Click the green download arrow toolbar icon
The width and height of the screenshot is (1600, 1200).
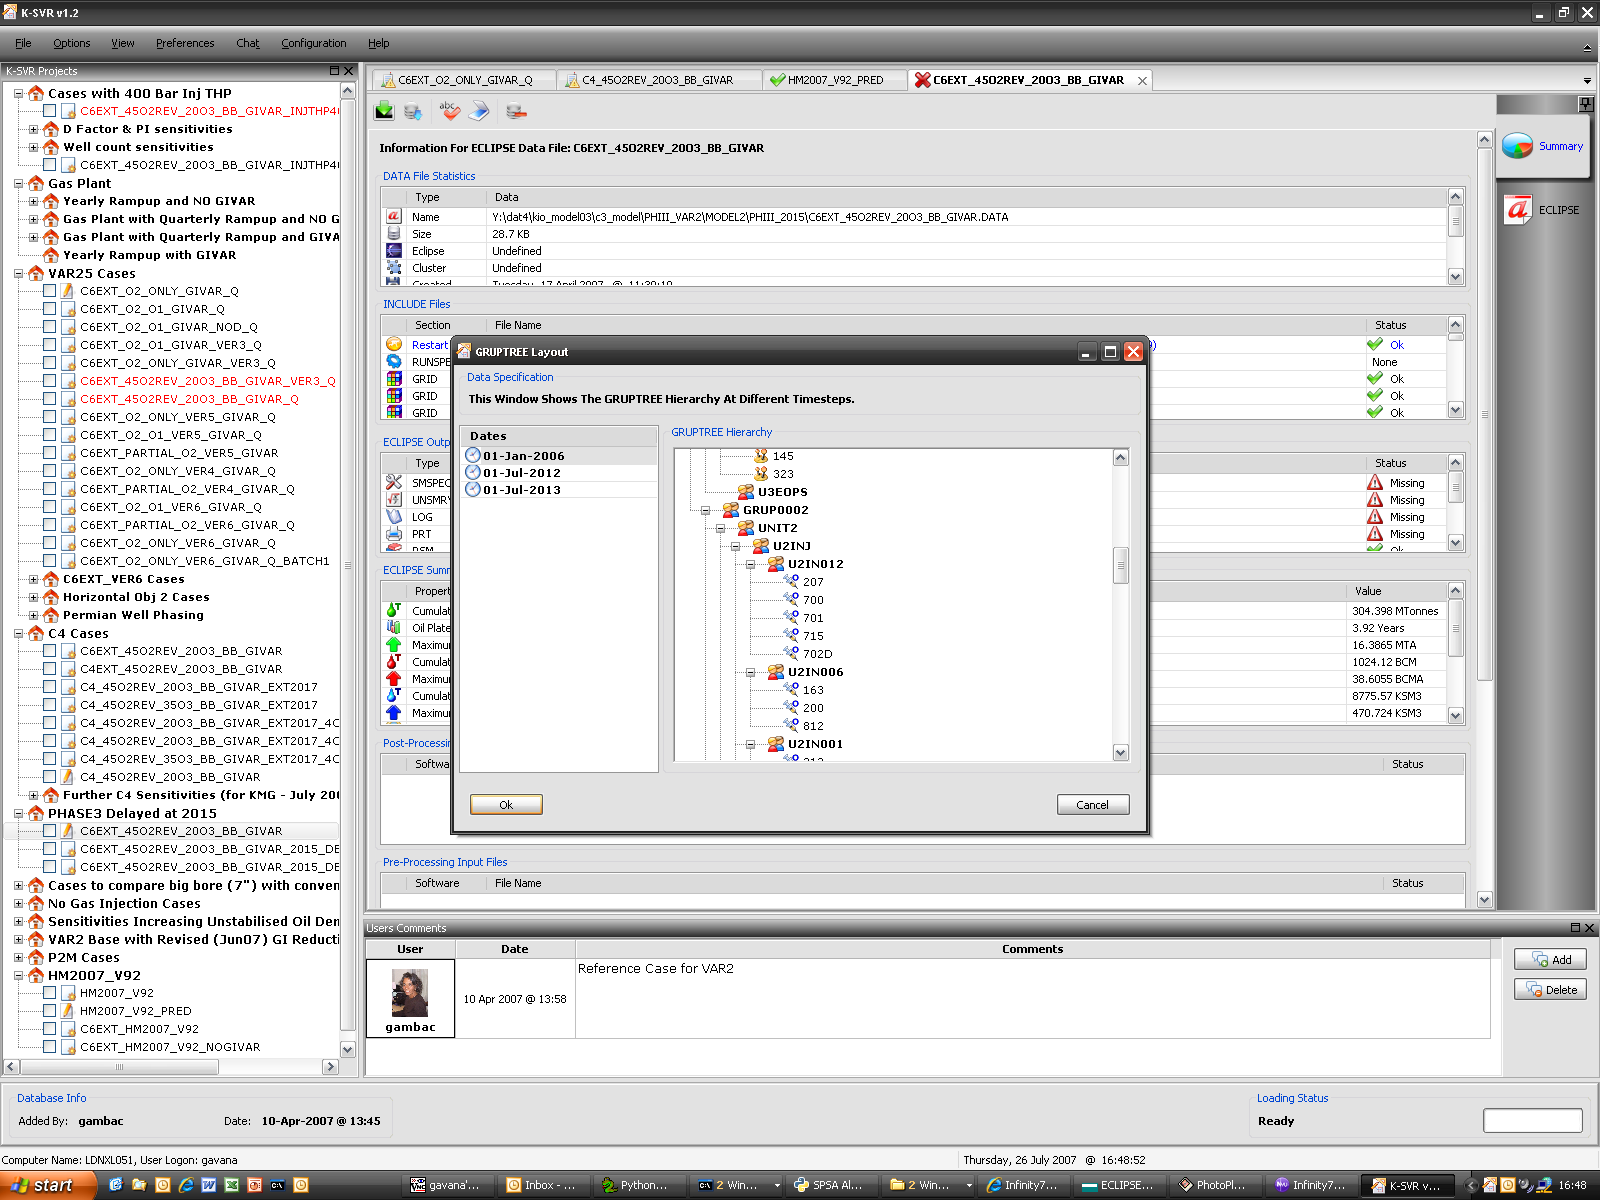point(384,111)
